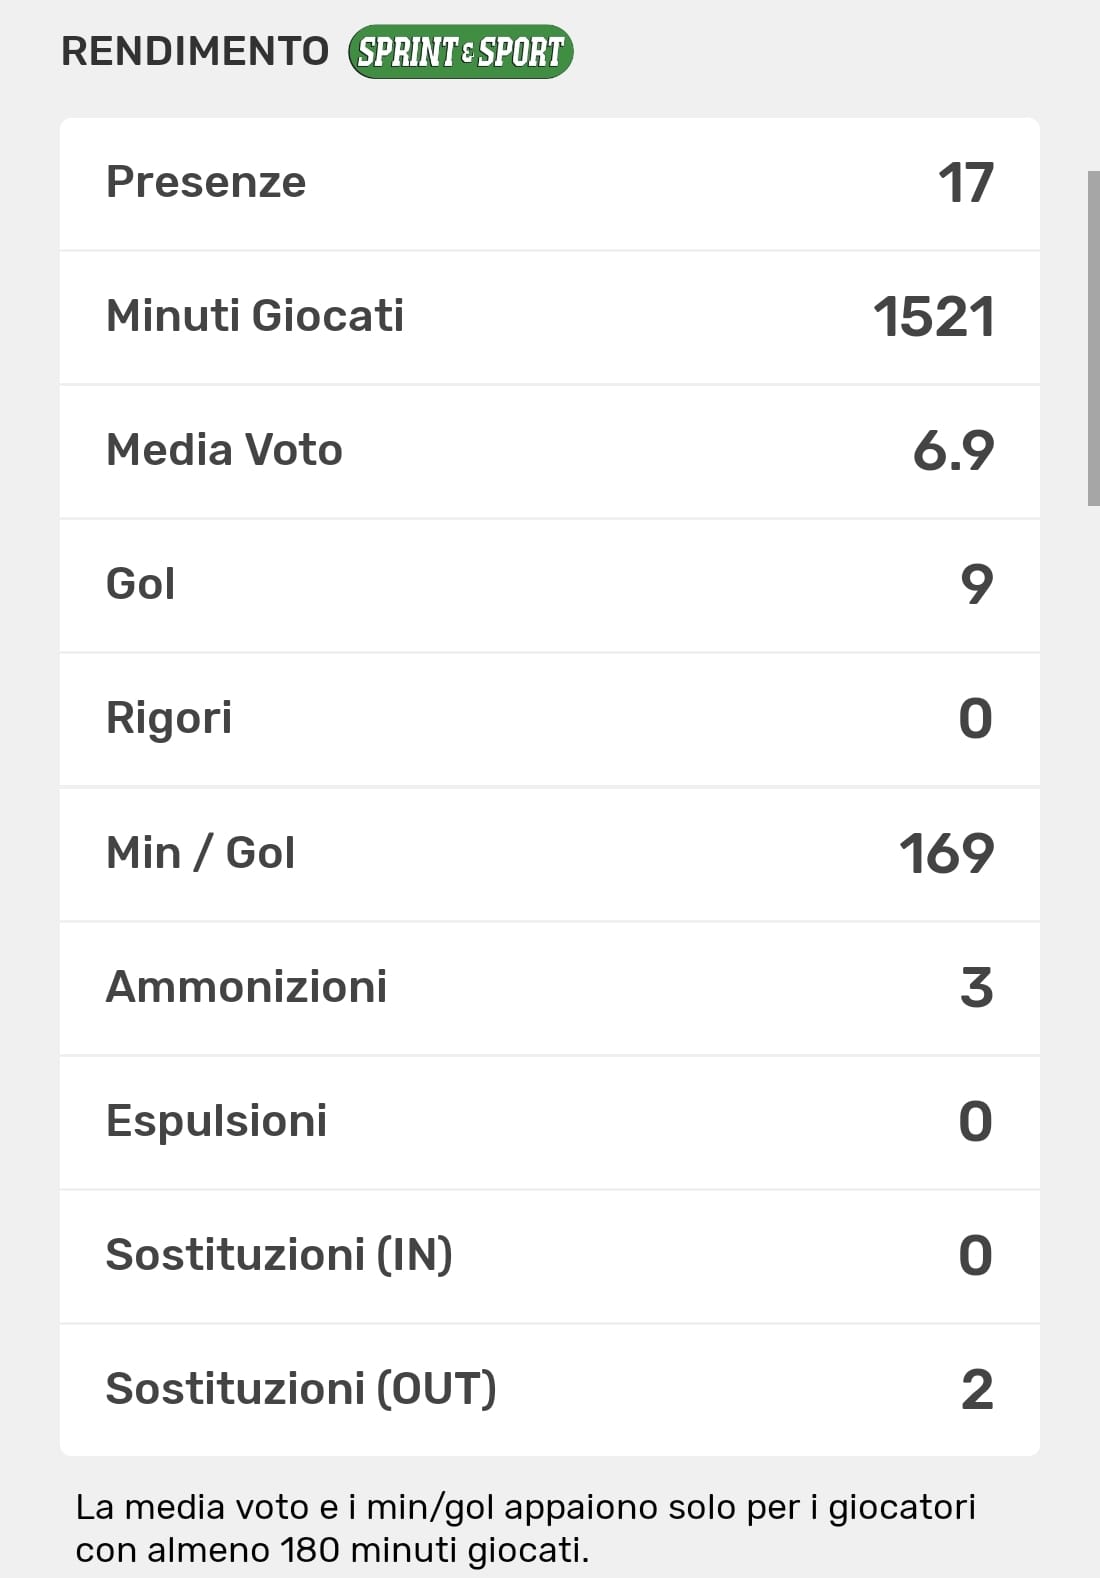This screenshot has height=1578, width=1100.
Task: Click the Media Voto row
Action: (x=550, y=451)
